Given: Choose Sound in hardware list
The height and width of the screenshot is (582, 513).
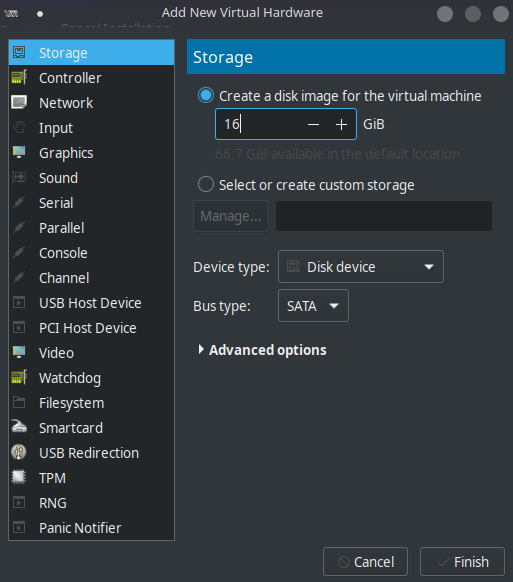Looking at the screenshot, I should 91,177.
